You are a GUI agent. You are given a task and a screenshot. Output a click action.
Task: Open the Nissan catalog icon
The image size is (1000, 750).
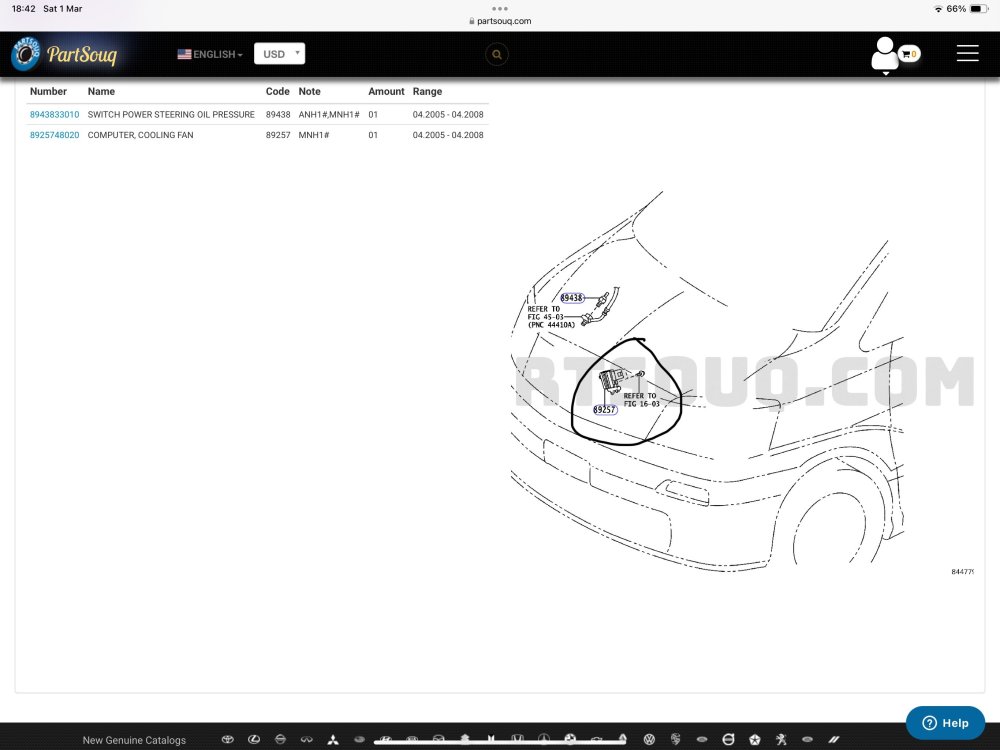click(x=280, y=740)
